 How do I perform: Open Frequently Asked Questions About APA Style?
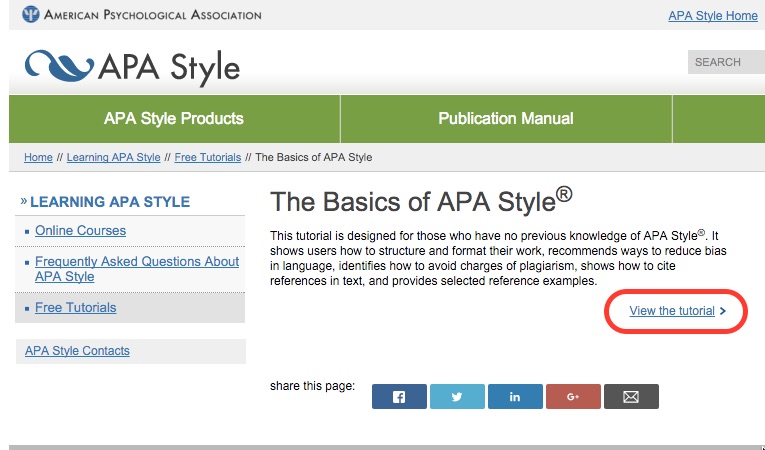point(137,269)
